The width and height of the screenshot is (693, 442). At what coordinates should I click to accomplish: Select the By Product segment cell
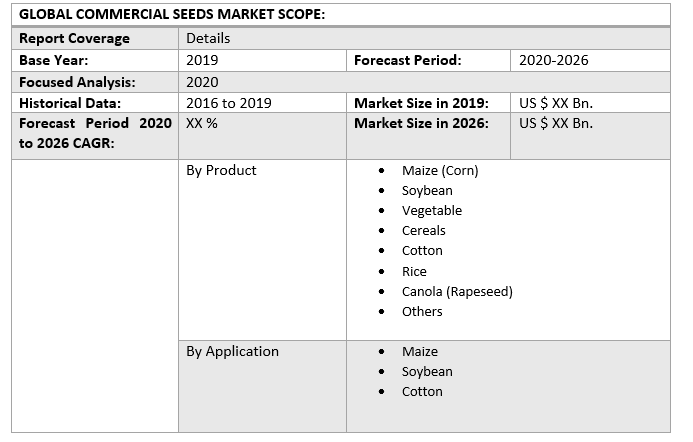pos(221,170)
